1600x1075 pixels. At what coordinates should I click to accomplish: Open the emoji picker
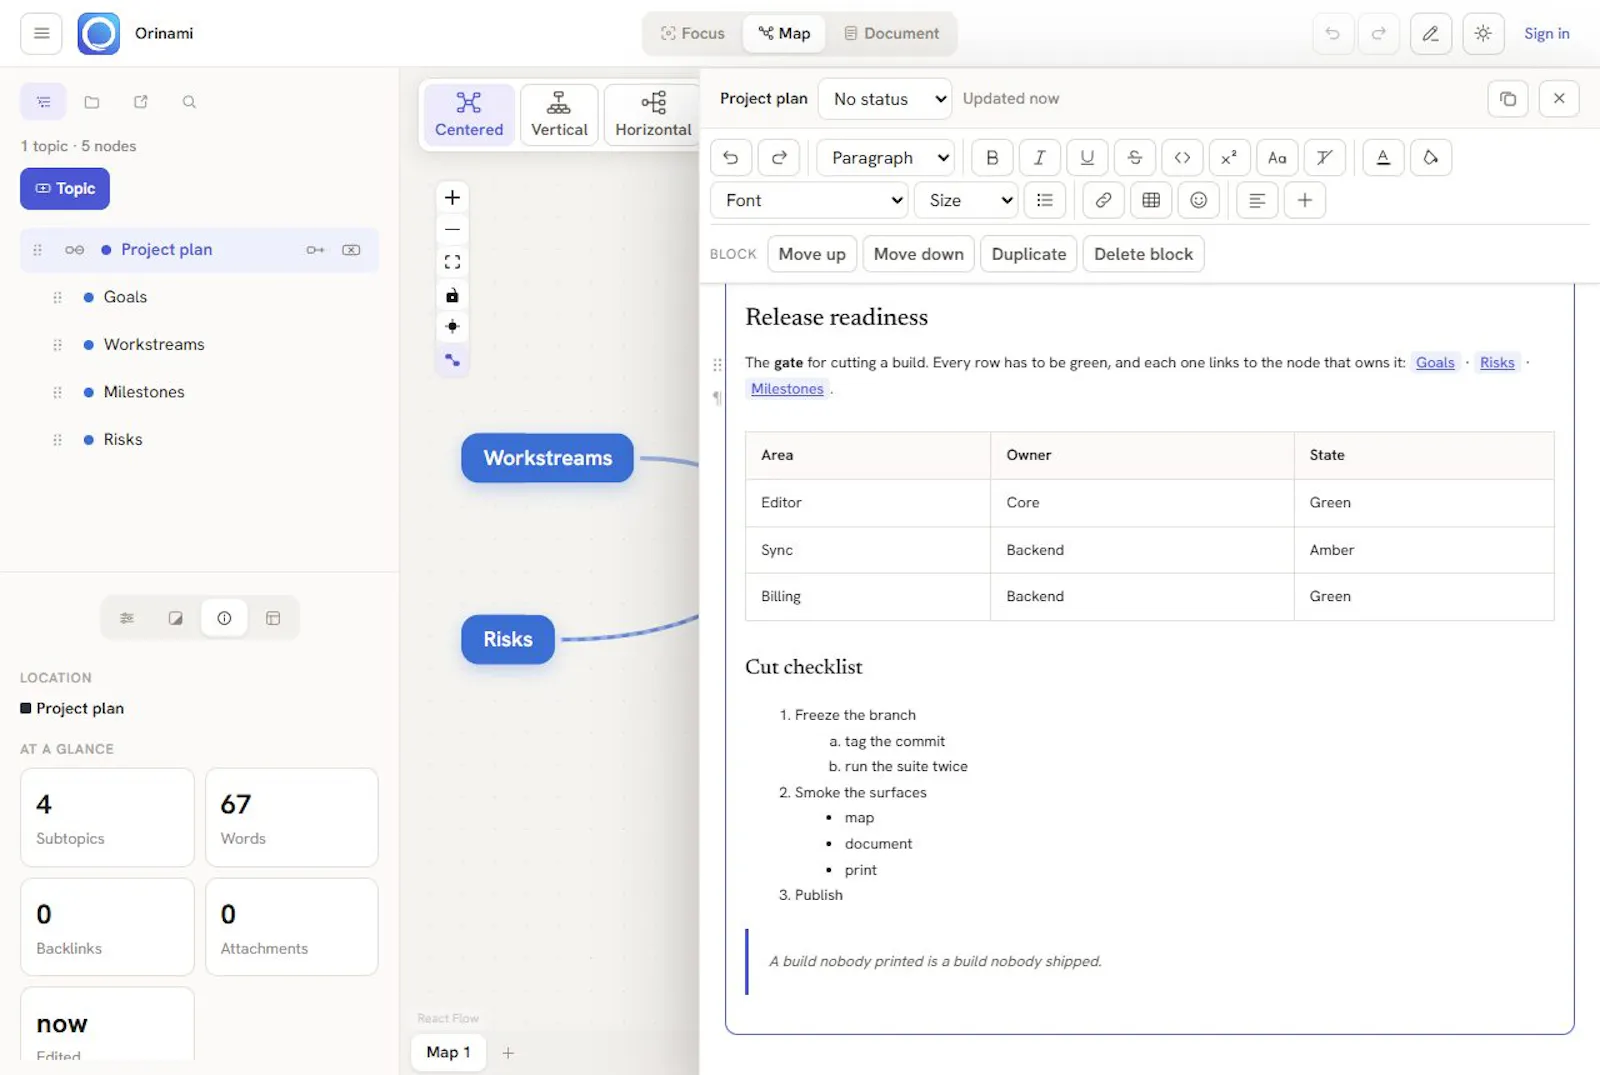[x=1198, y=200]
